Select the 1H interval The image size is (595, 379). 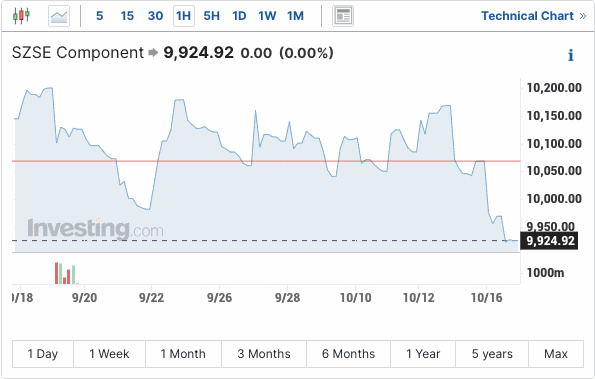(184, 16)
